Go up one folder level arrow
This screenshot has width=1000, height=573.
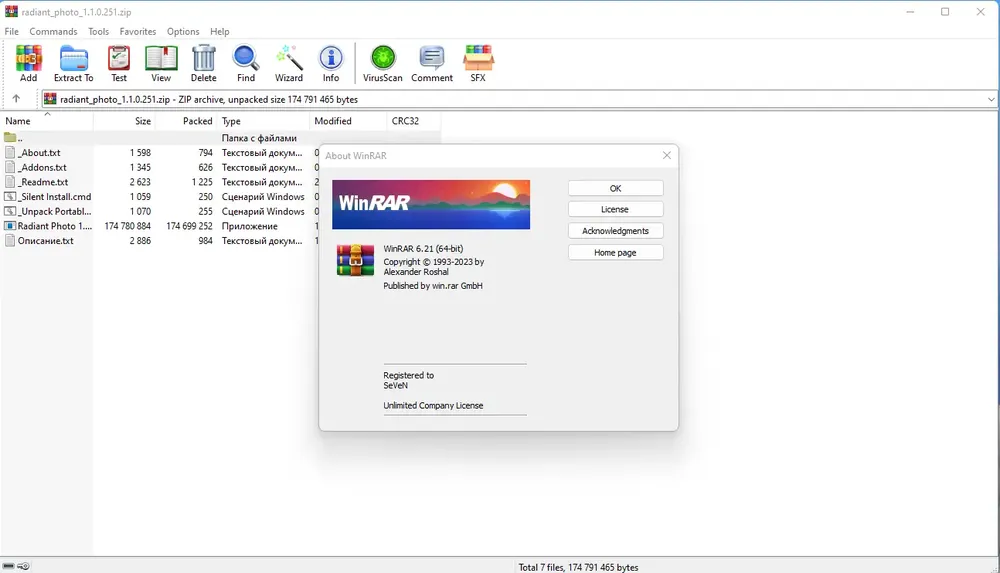16,99
